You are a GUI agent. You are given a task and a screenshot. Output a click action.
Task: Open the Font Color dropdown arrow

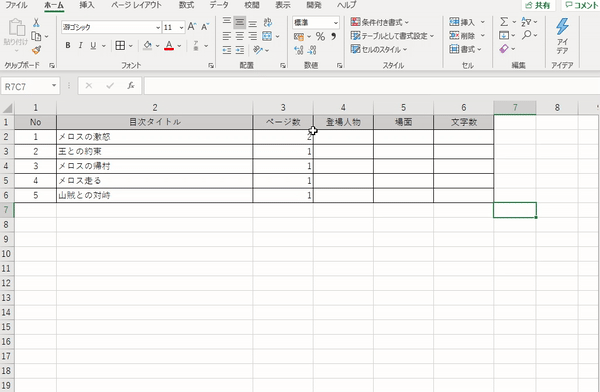point(179,46)
